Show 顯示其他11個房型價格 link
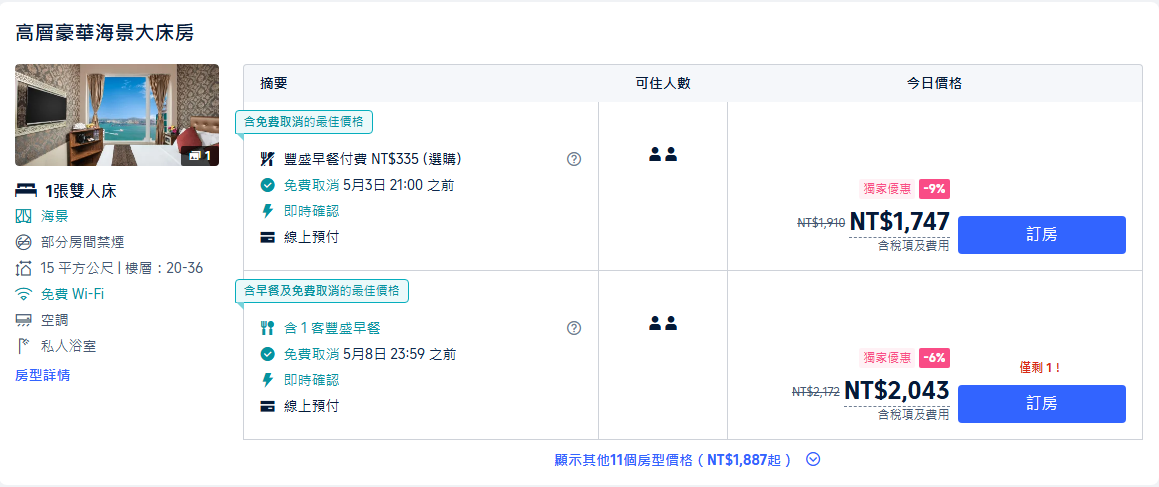The width and height of the screenshot is (1159, 487). click(x=673, y=460)
